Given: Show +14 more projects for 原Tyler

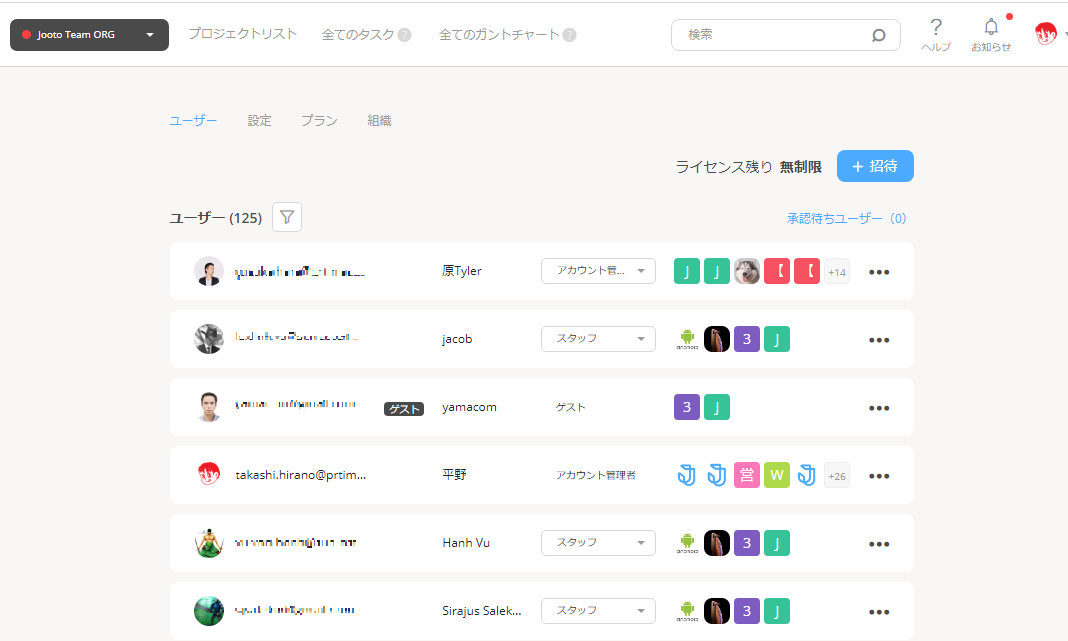Looking at the screenshot, I should tap(837, 271).
